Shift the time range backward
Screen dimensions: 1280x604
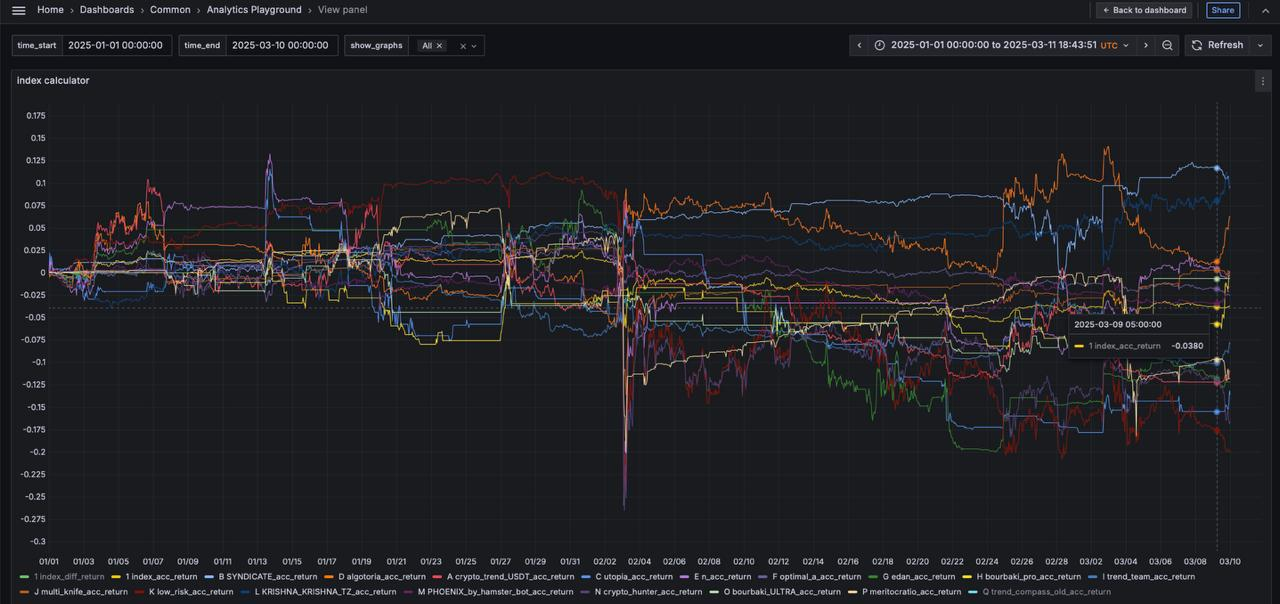point(859,45)
